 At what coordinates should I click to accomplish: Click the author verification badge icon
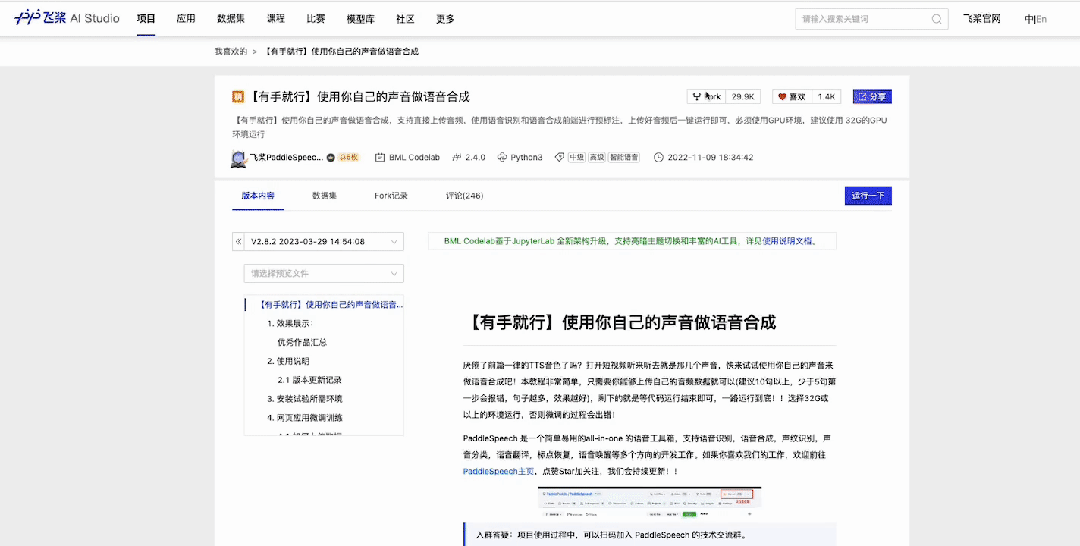[331, 158]
